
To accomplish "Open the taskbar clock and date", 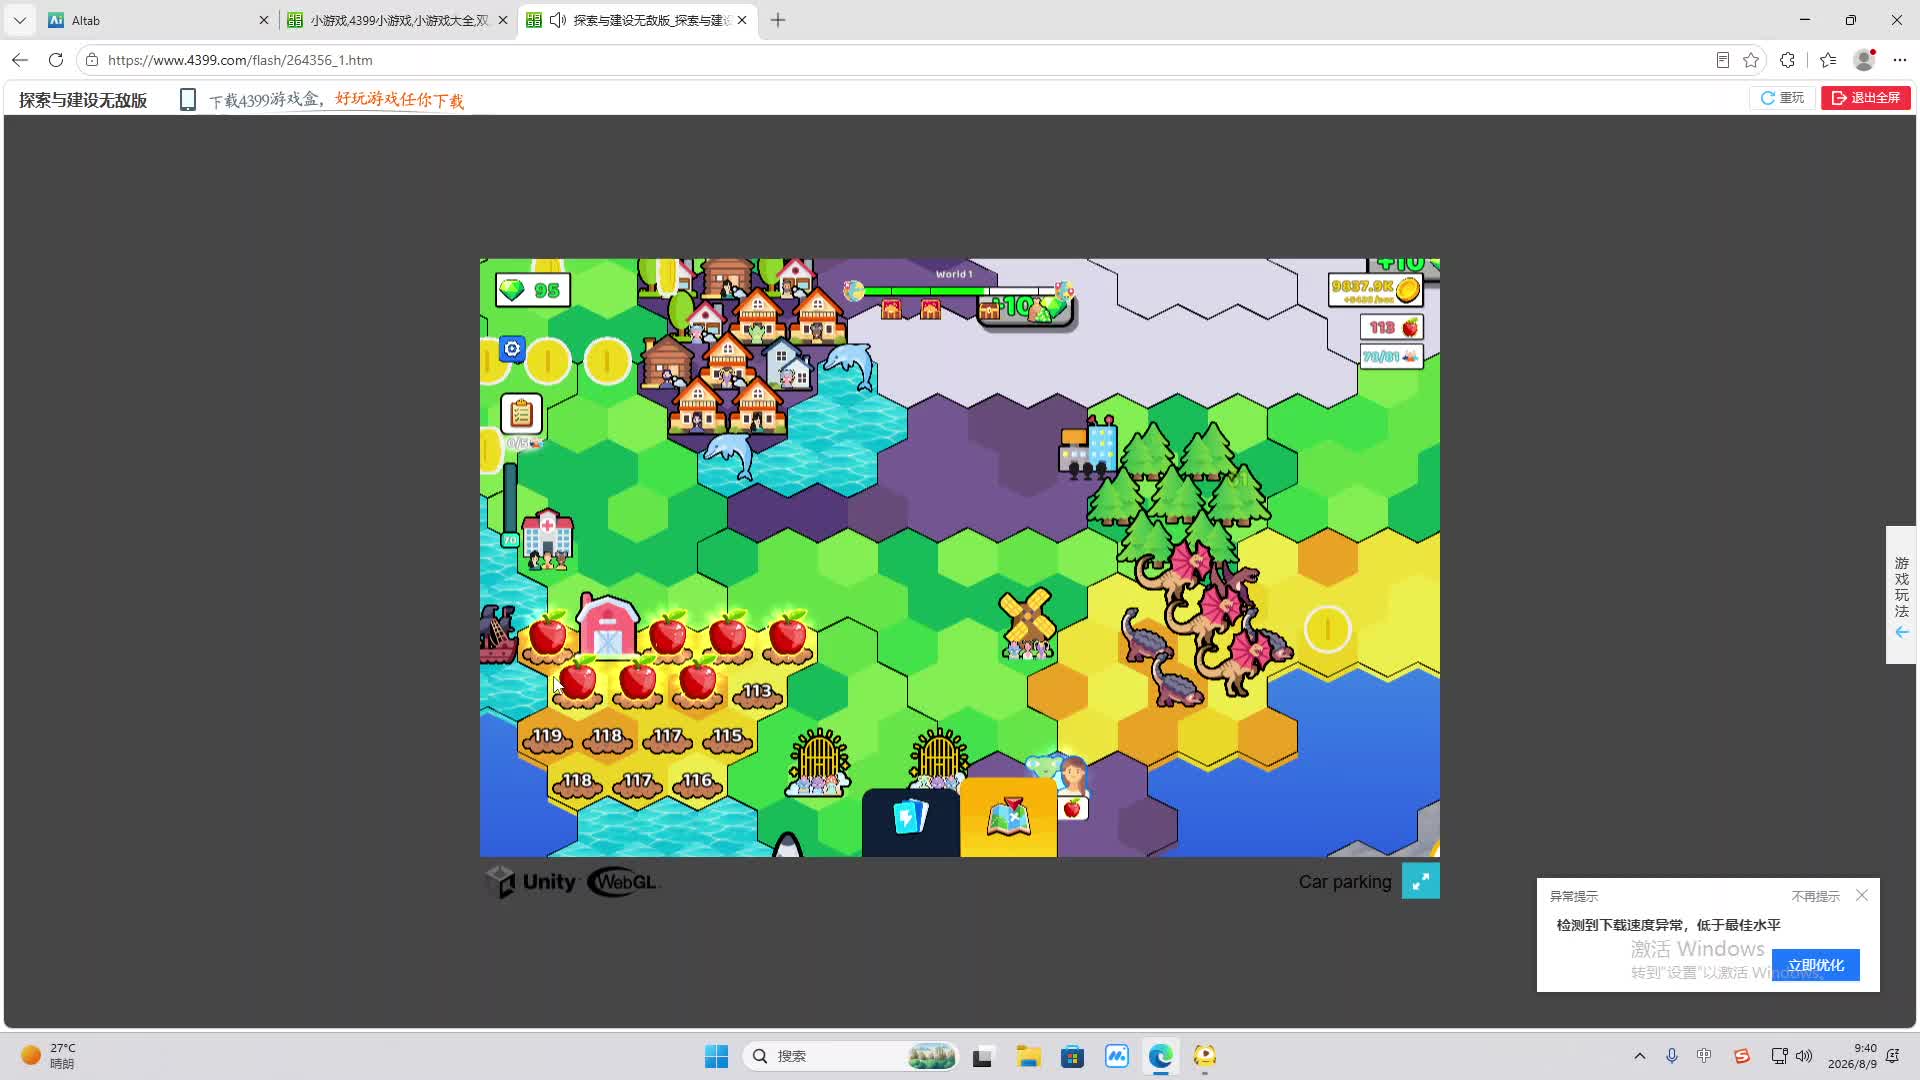I will [1852, 1056].
